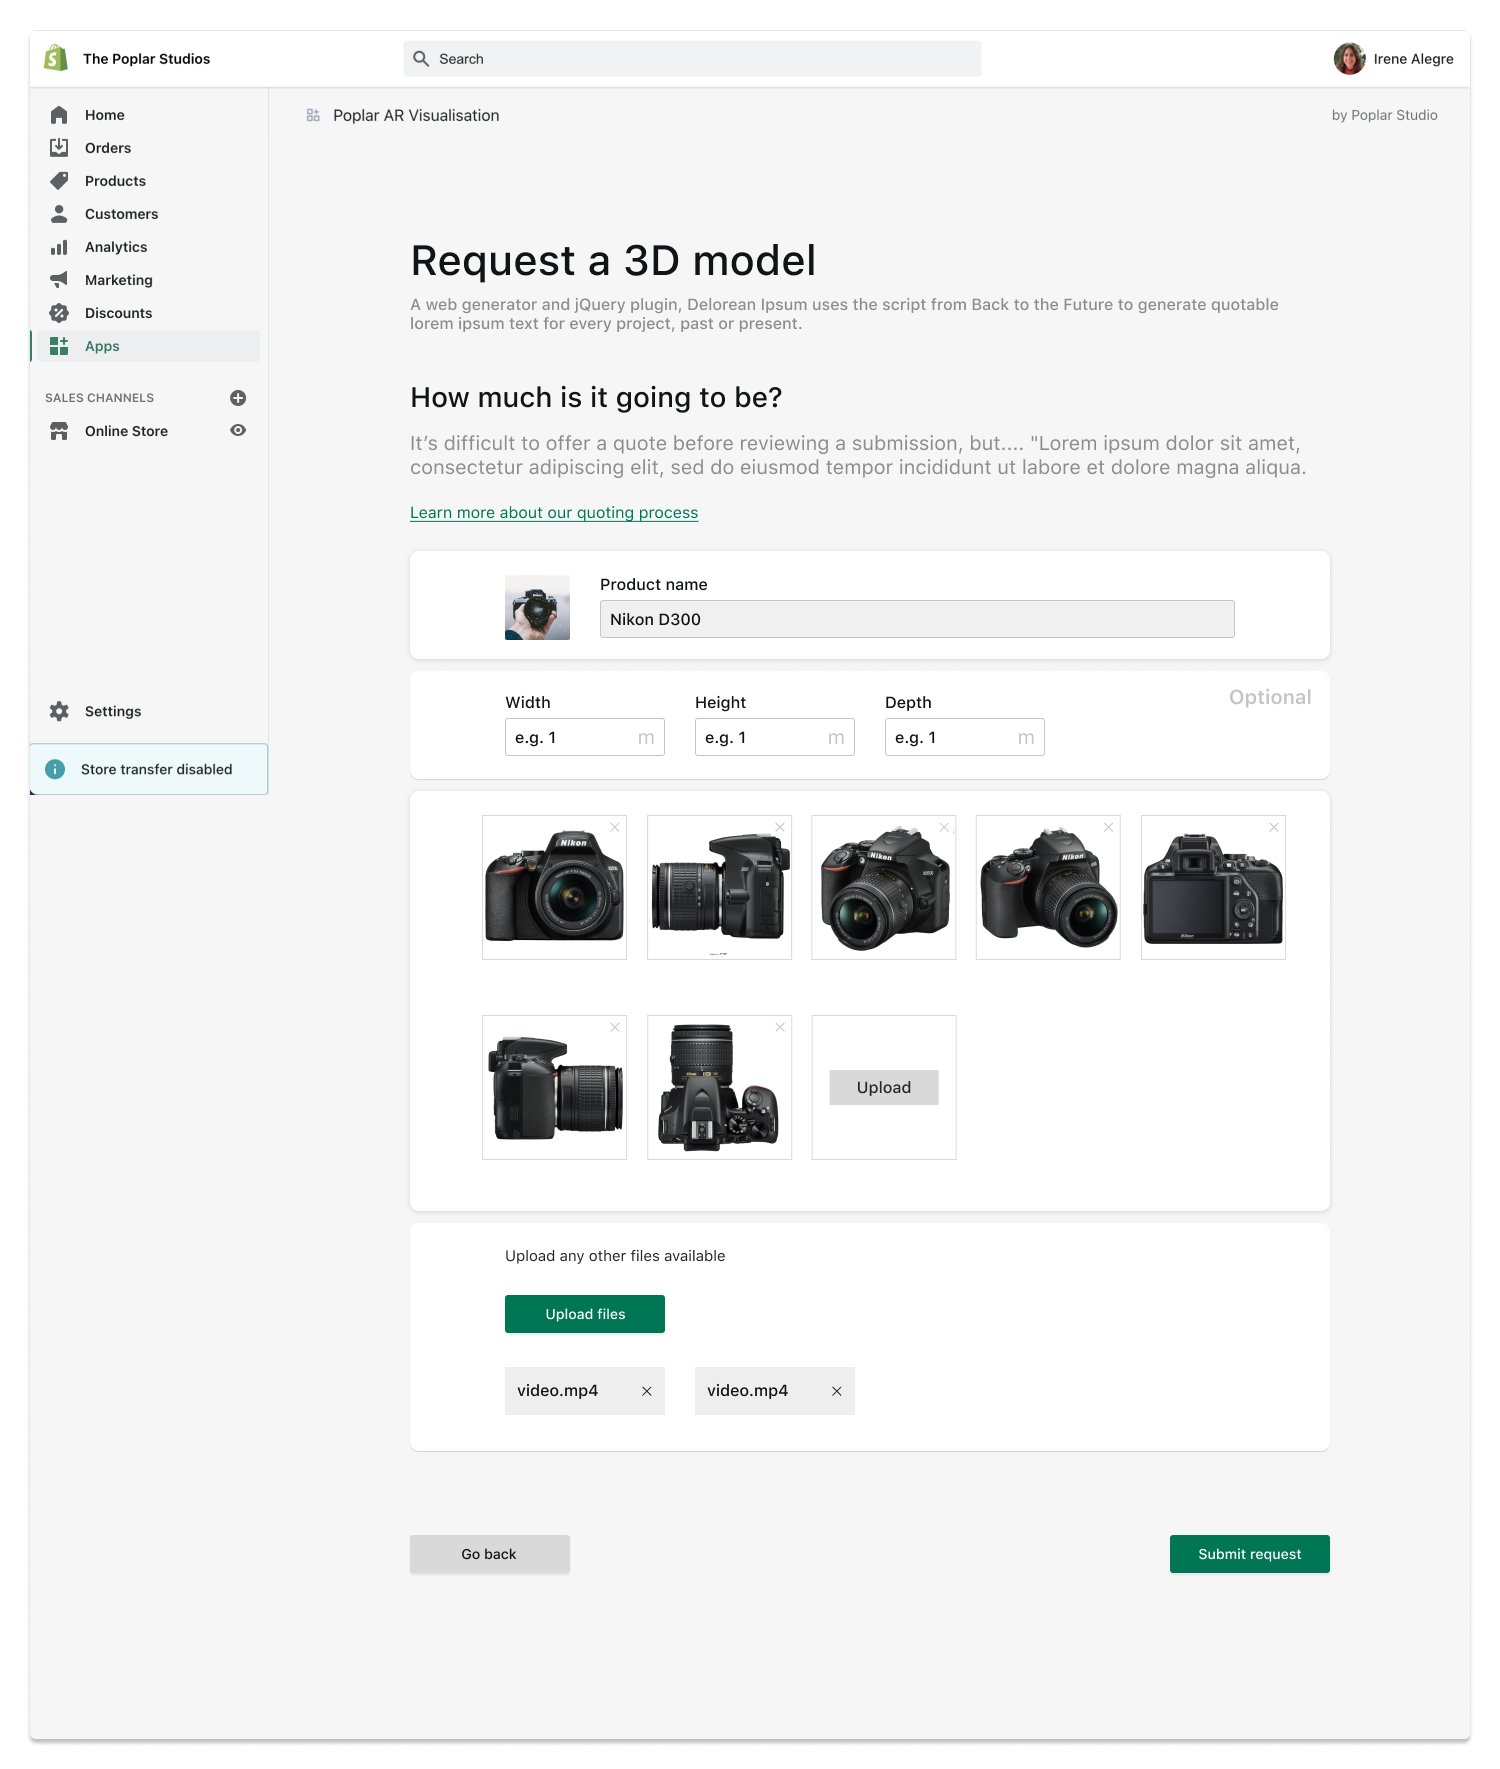Viewport: 1500px width, 1769px height.
Task: Open the quoting process link
Action: (x=554, y=513)
